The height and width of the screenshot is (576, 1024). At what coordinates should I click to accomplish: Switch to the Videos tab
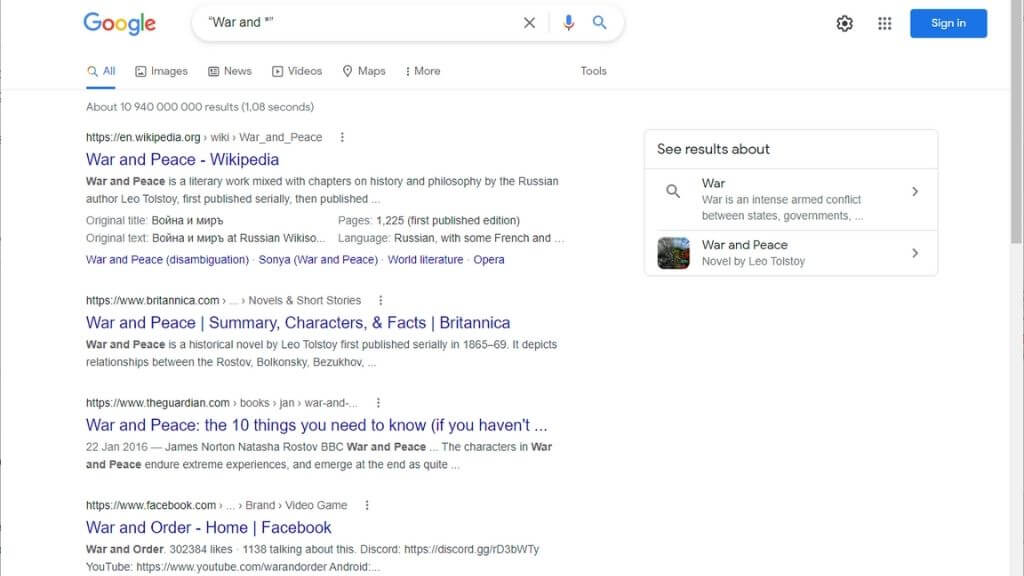(x=297, y=71)
